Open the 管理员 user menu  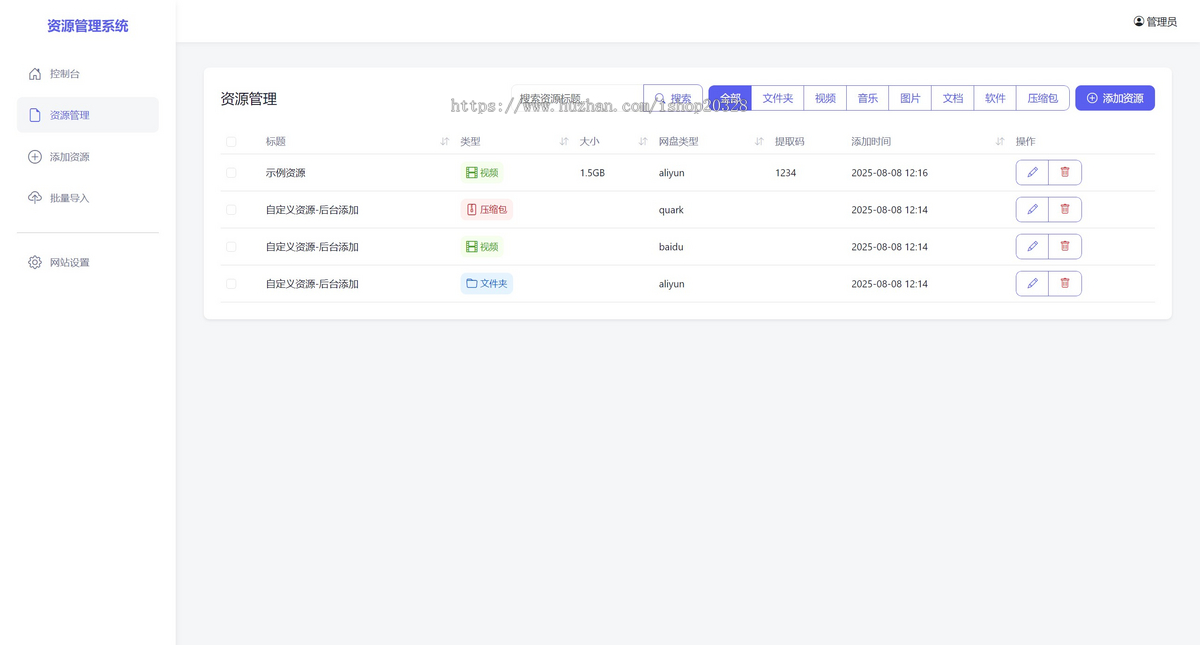pos(1155,21)
